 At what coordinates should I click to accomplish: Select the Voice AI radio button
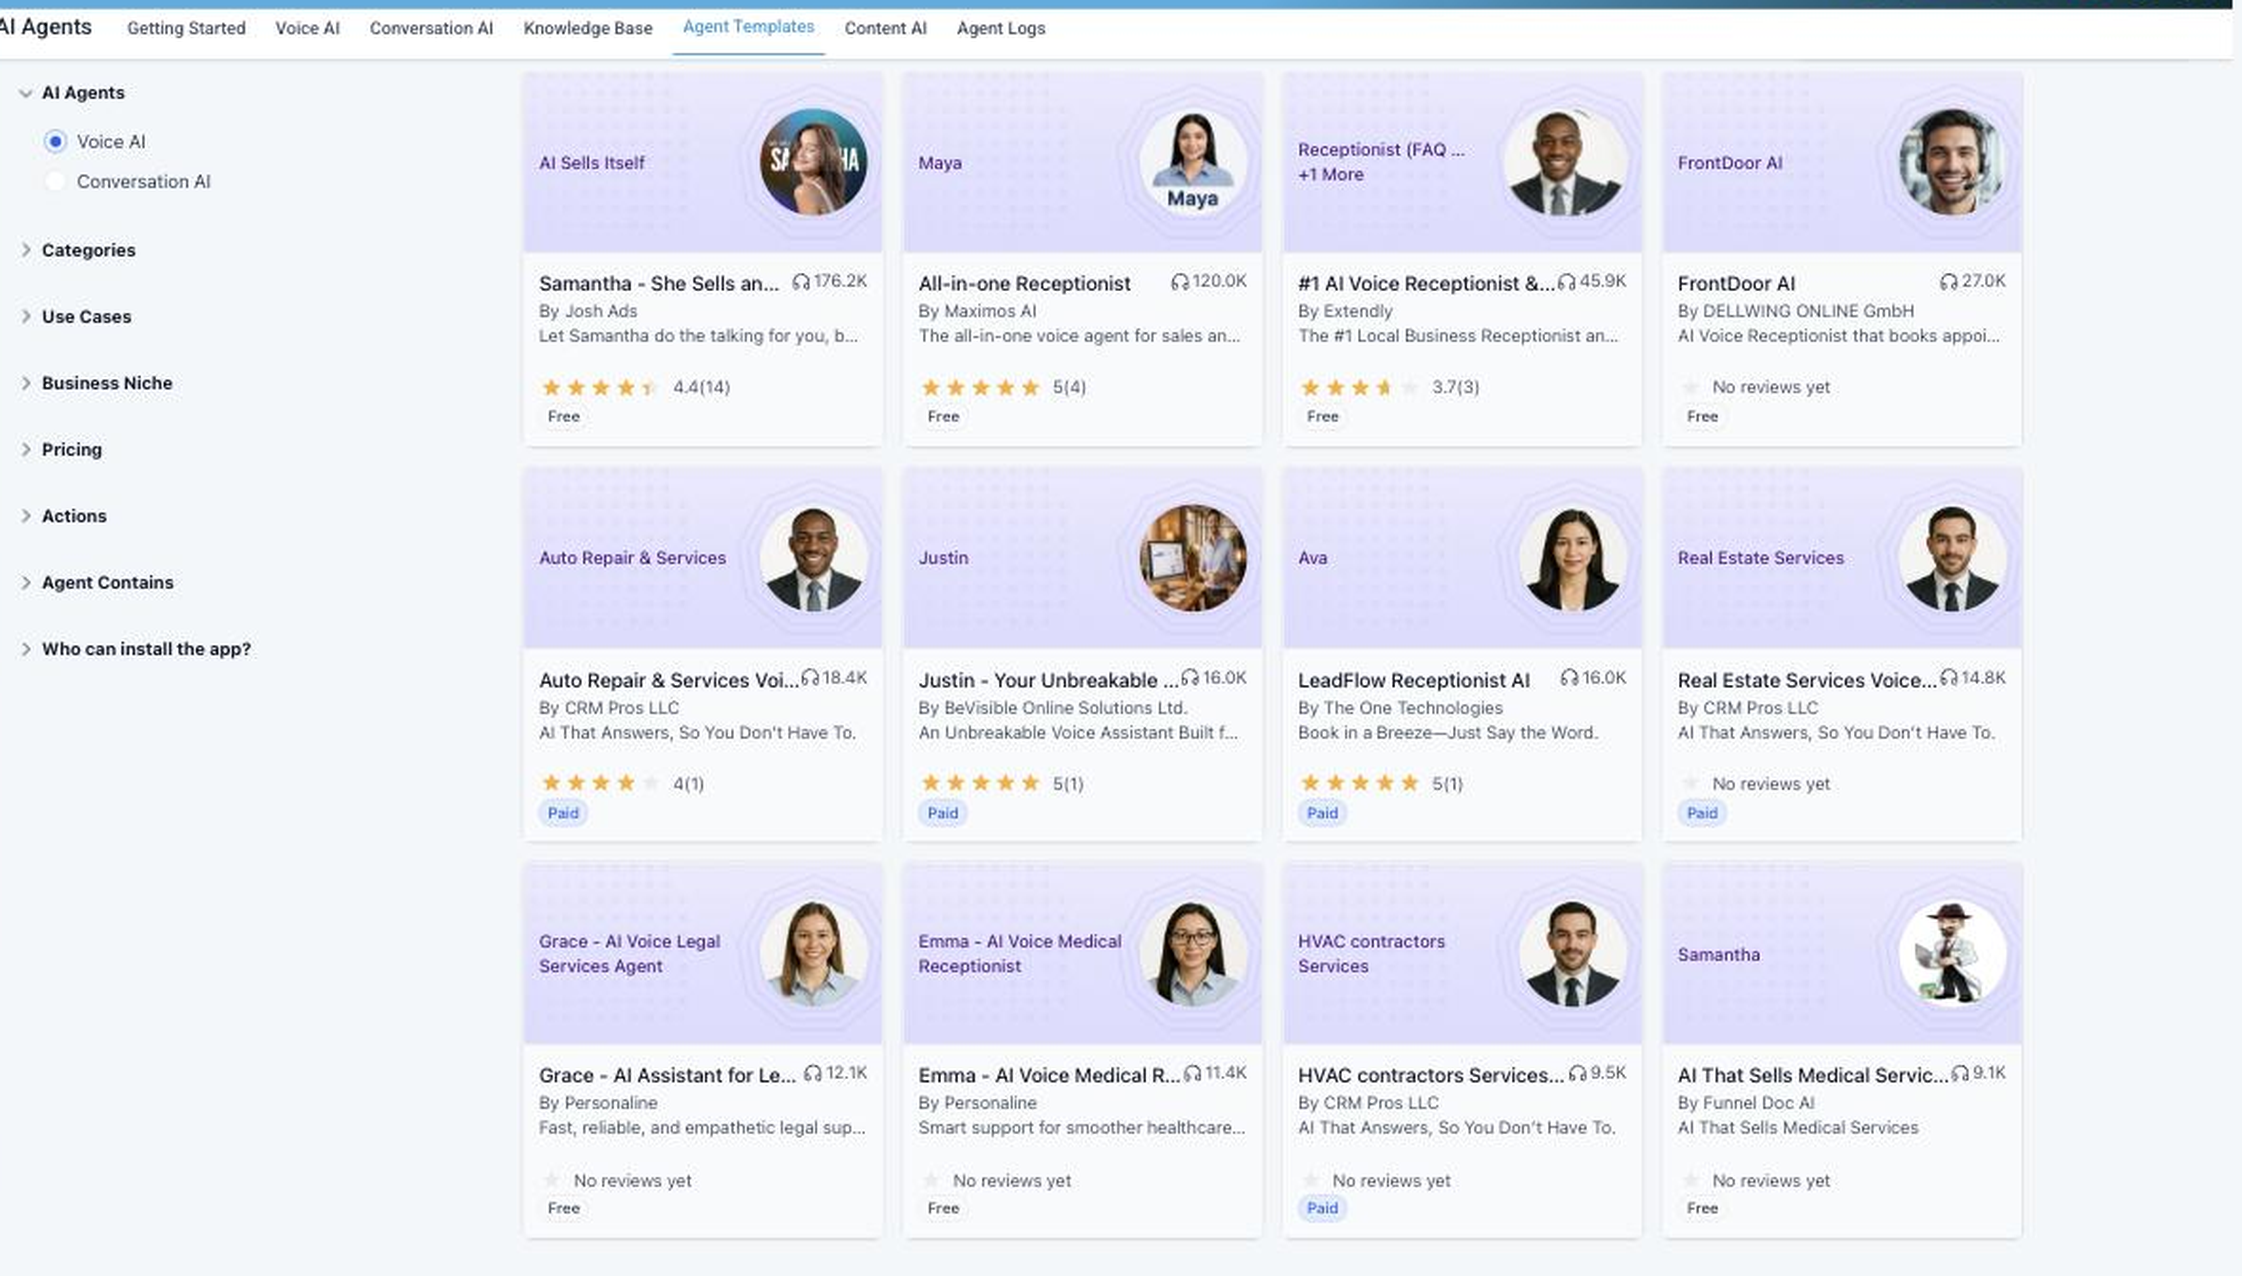pos(55,142)
